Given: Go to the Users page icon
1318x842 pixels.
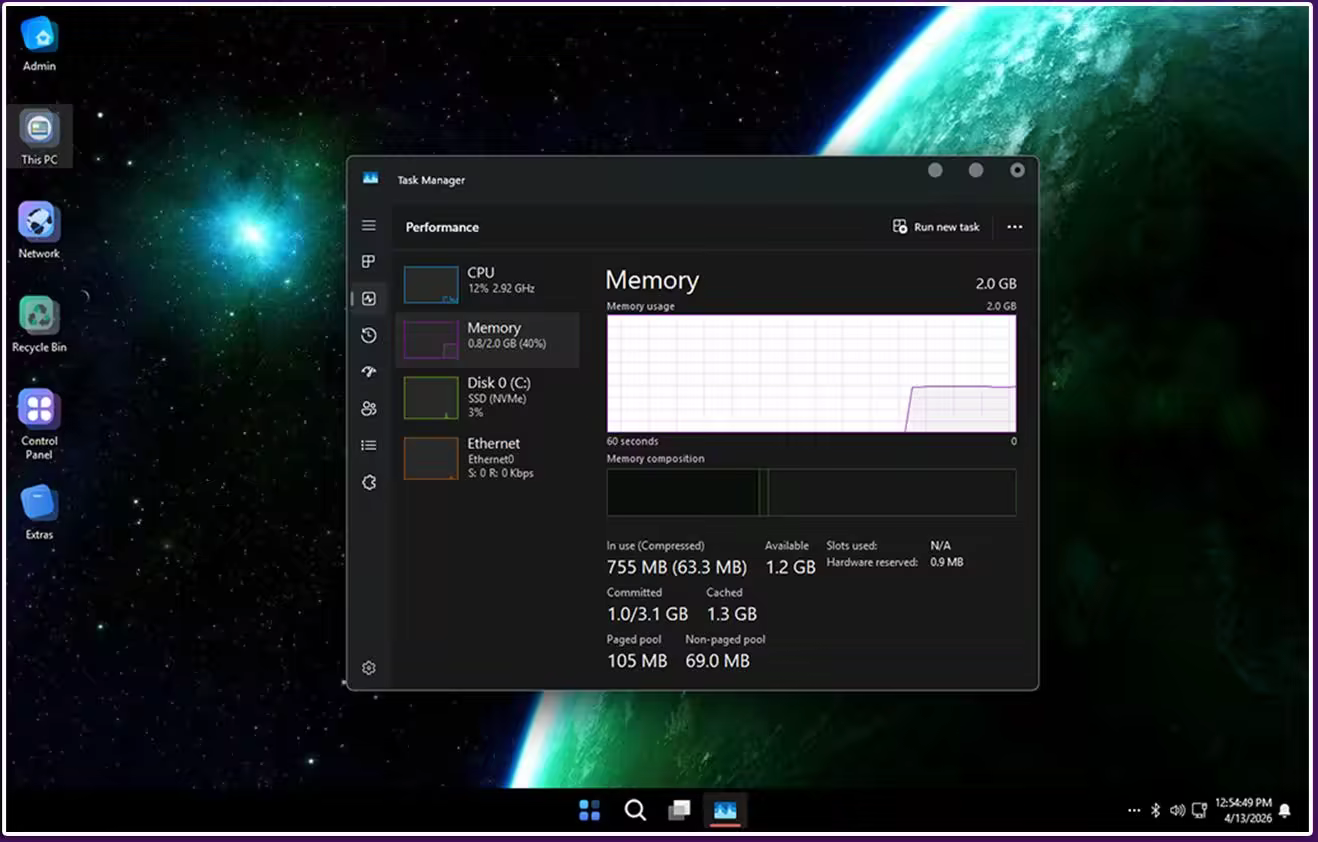Looking at the screenshot, I should [369, 408].
